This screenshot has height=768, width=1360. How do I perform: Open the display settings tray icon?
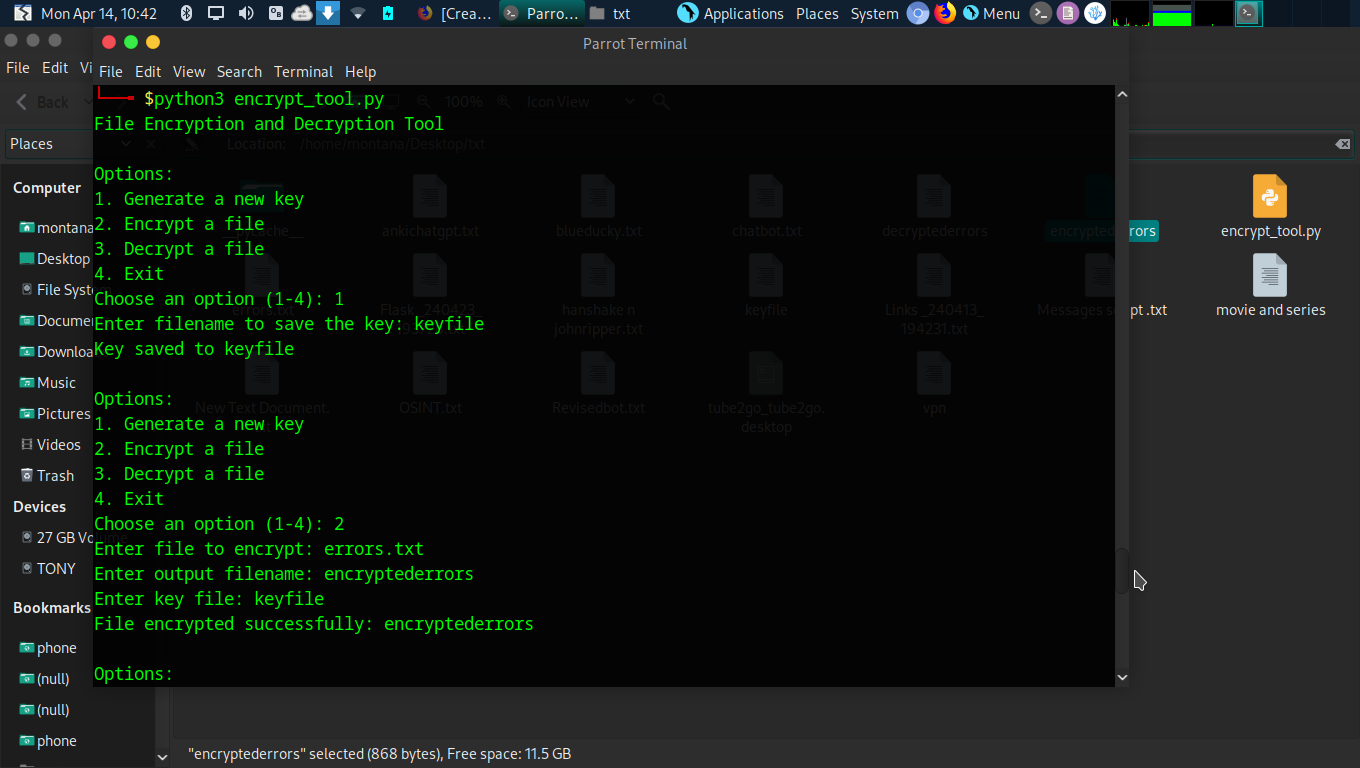(x=215, y=14)
